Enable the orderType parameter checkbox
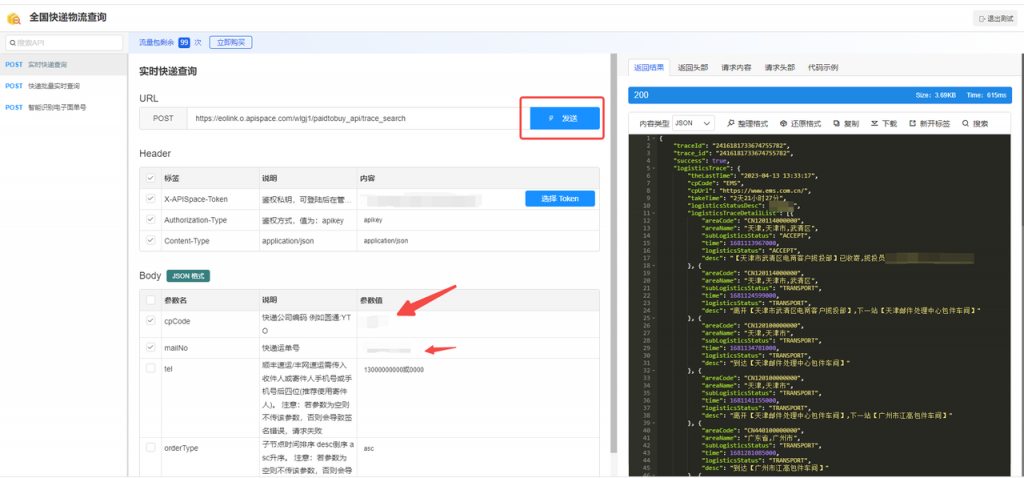The width and height of the screenshot is (1024, 478). [151, 447]
